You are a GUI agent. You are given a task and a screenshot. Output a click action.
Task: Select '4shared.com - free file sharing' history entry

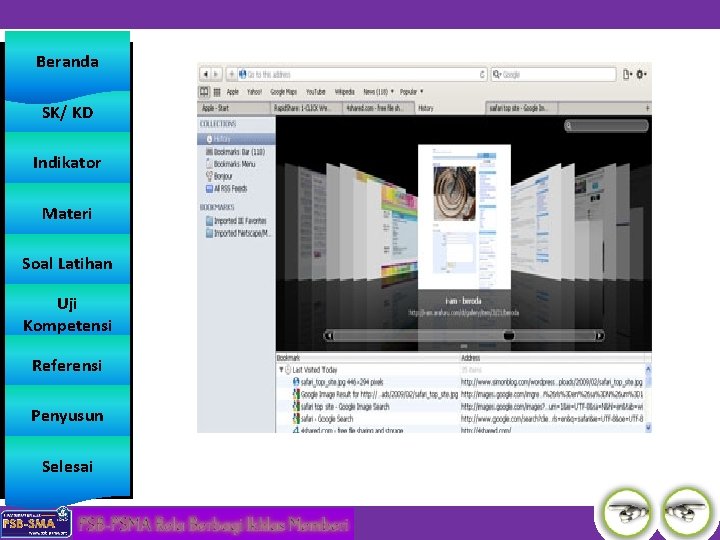pyautogui.click(x=463, y=430)
